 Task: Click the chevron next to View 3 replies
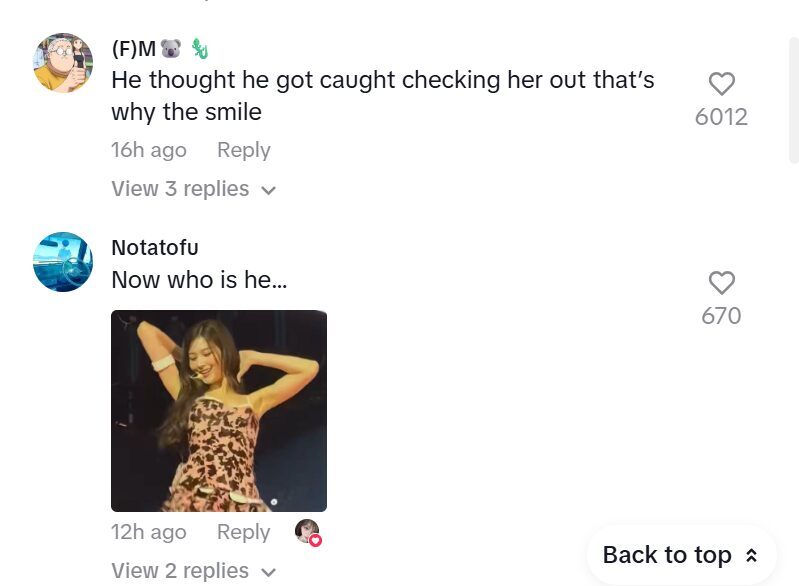point(268,190)
